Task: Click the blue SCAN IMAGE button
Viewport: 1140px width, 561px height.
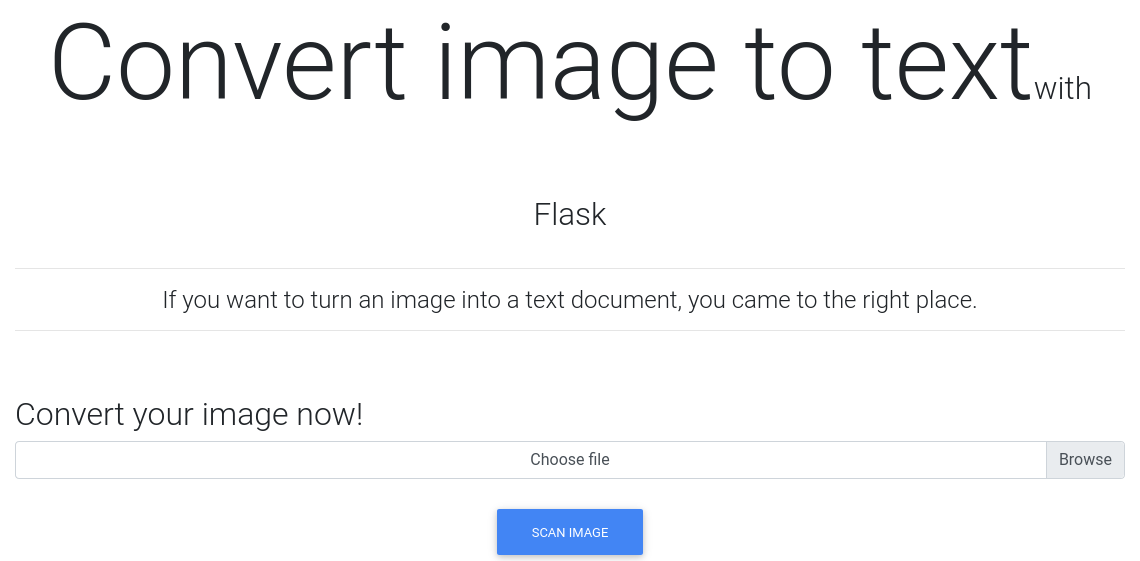Action: coord(569,532)
